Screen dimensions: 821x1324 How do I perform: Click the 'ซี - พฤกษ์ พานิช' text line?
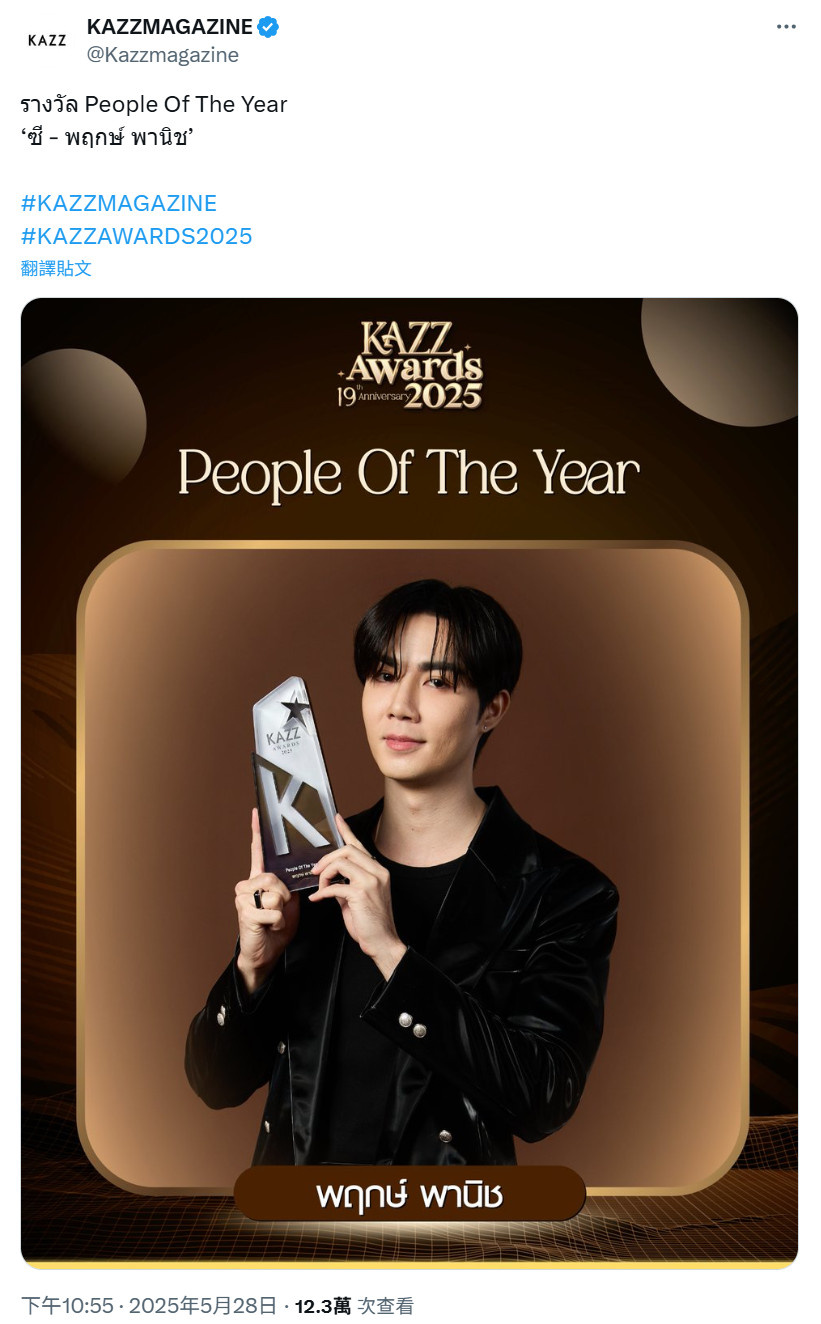tap(106, 137)
